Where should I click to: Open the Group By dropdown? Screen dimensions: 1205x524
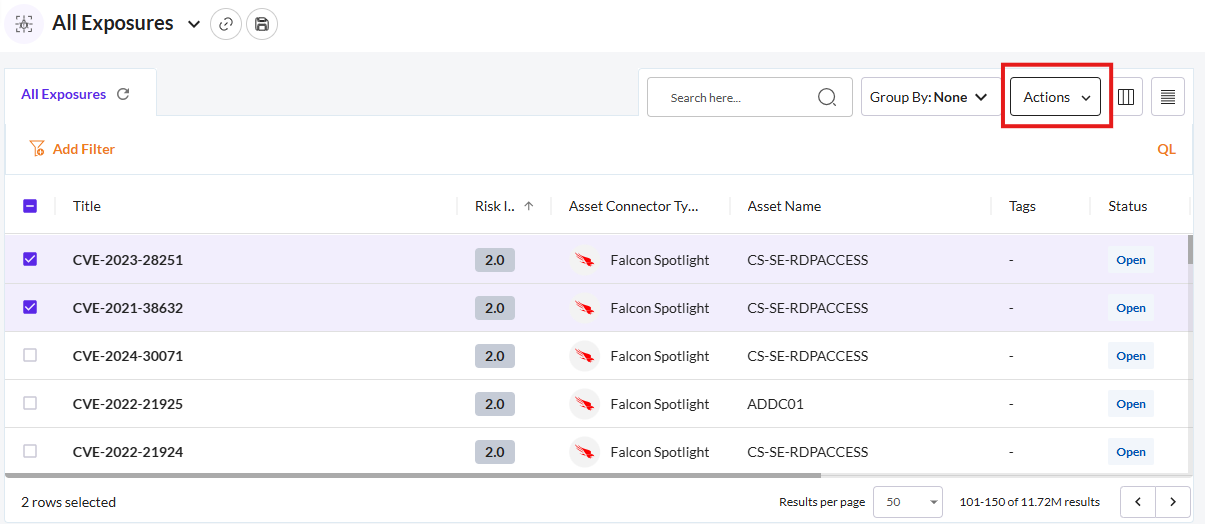929,97
